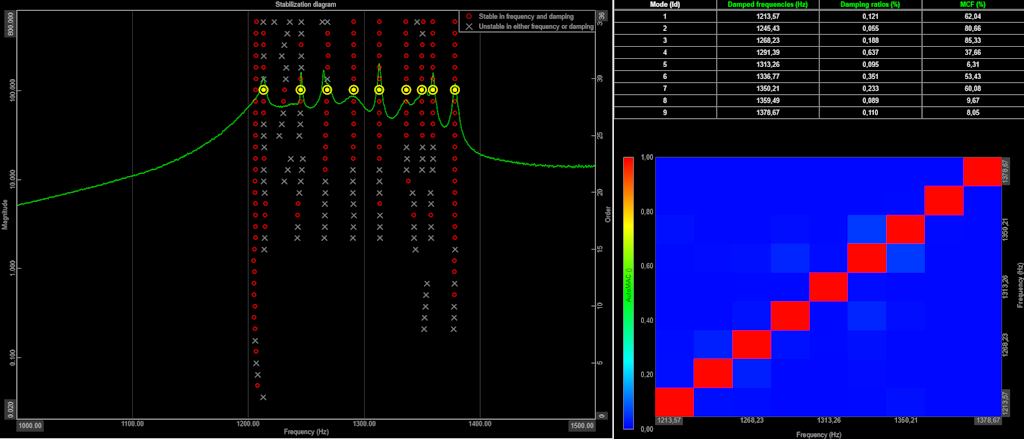
Task: Select mode 2 Id cell in the table
Action: [665, 28]
